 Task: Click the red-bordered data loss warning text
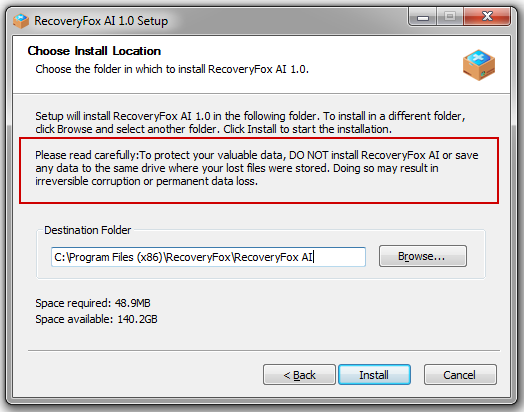pyautogui.click(x=257, y=168)
